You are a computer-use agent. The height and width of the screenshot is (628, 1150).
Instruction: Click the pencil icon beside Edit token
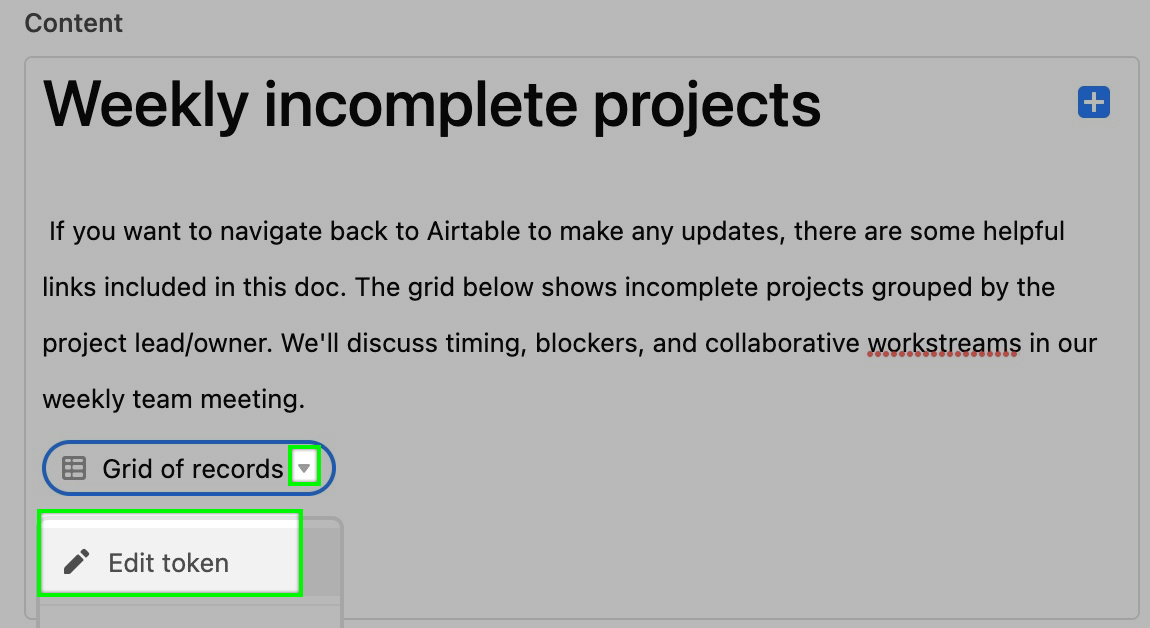pos(76,562)
